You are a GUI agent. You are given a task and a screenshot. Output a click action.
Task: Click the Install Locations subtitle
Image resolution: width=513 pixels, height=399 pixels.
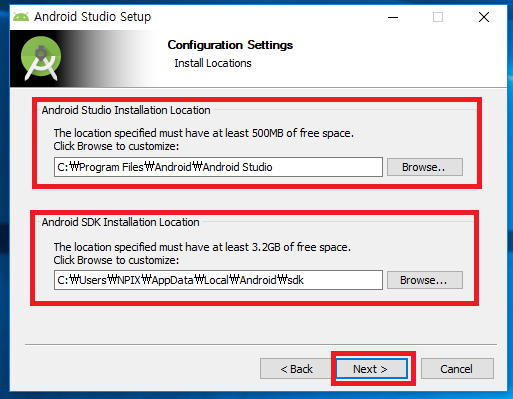[213, 63]
